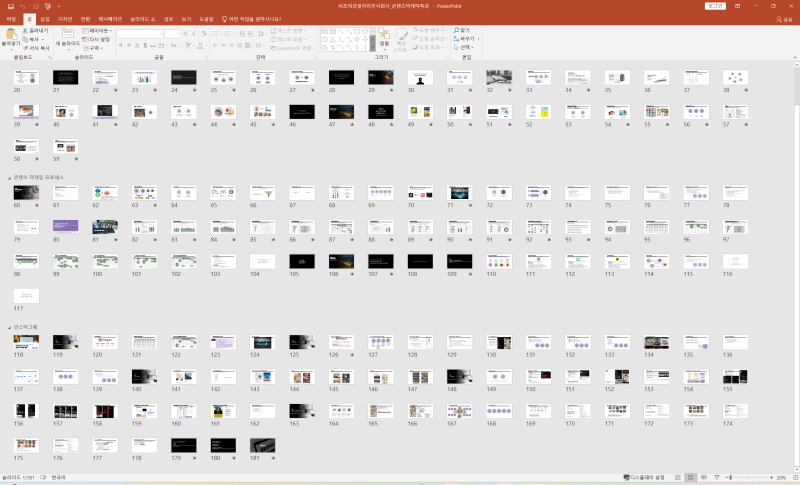Screen dimensions: 800x485
Task: Select slide thumbnail 20
Action: tap(26, 78)
